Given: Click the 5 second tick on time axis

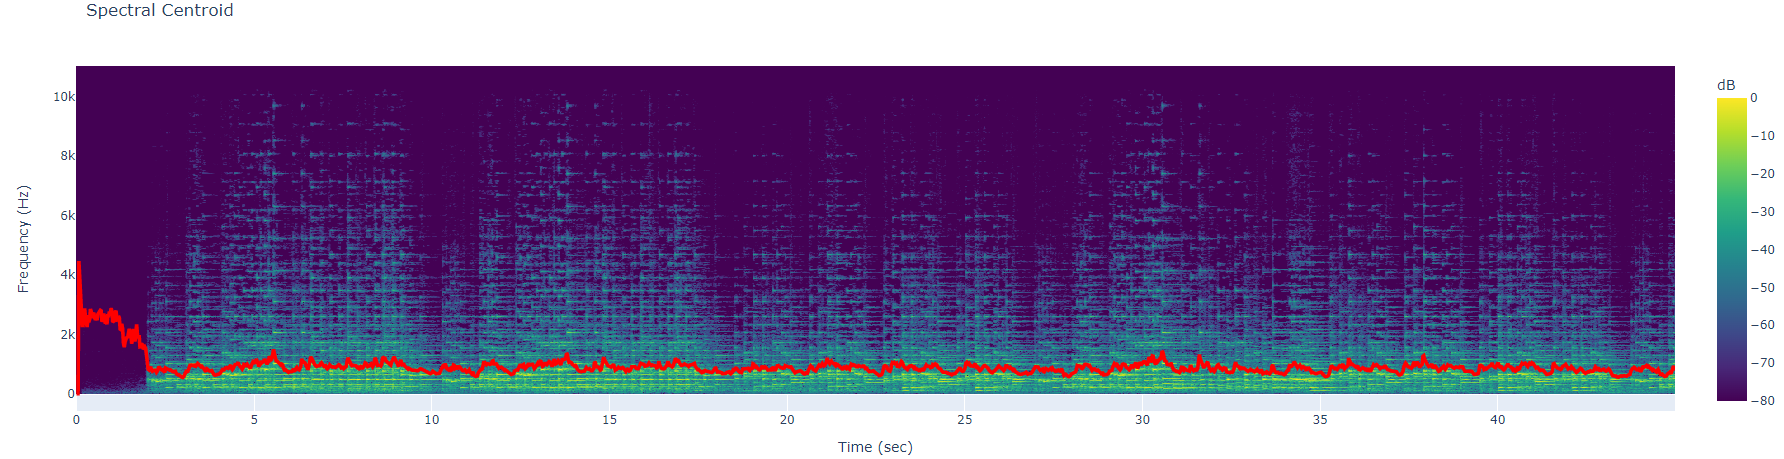Looking at the screenshot, I should click(x=254, y=420).
